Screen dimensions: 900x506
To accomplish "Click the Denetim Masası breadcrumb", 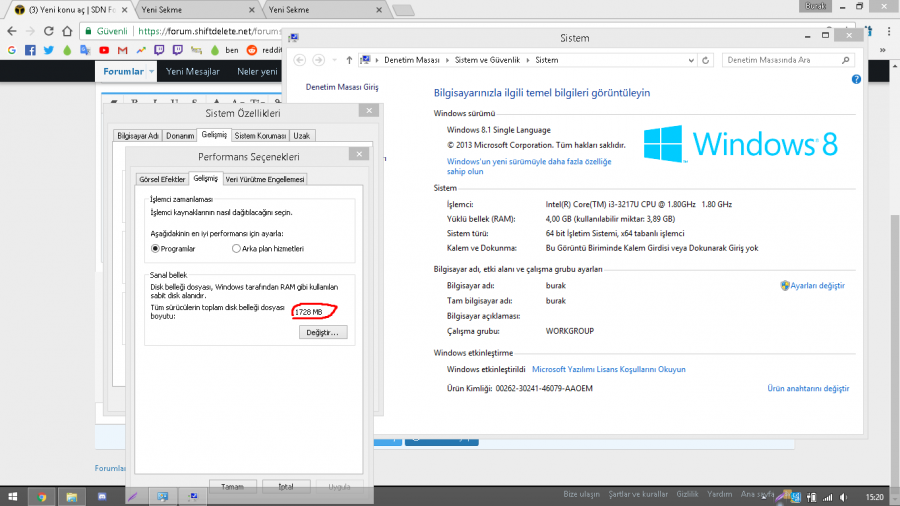I will pos(412,60).
